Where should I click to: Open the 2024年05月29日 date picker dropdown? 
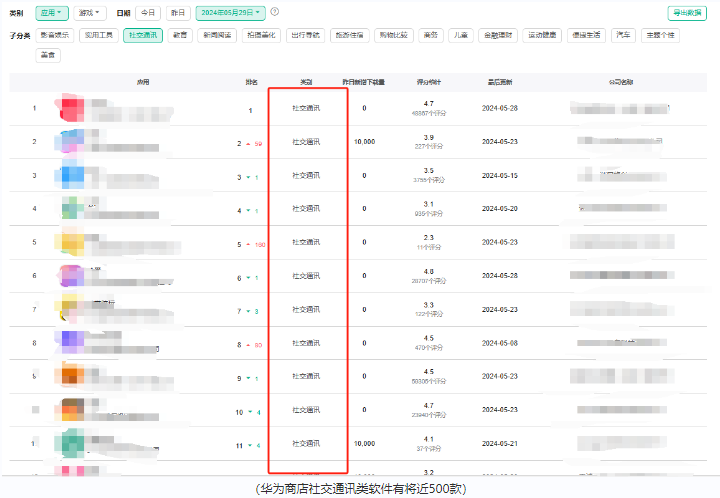(x=230, y=13)
